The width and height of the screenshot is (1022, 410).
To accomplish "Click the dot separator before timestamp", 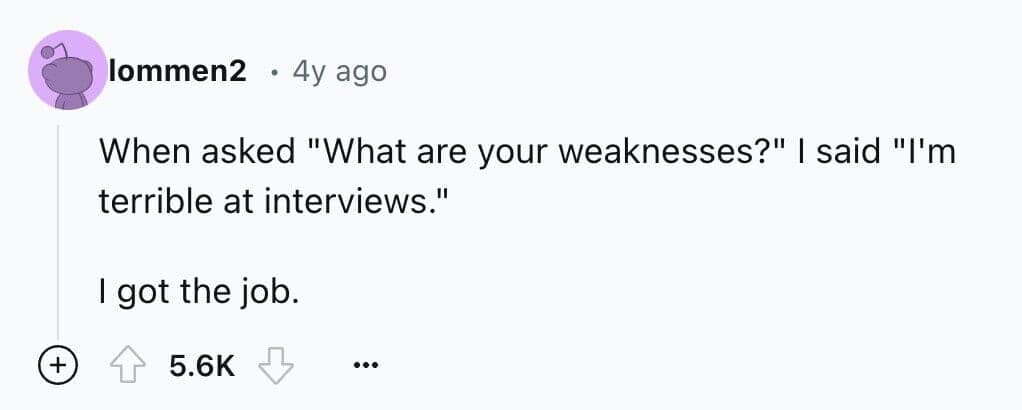I will (x=273, y=72).
